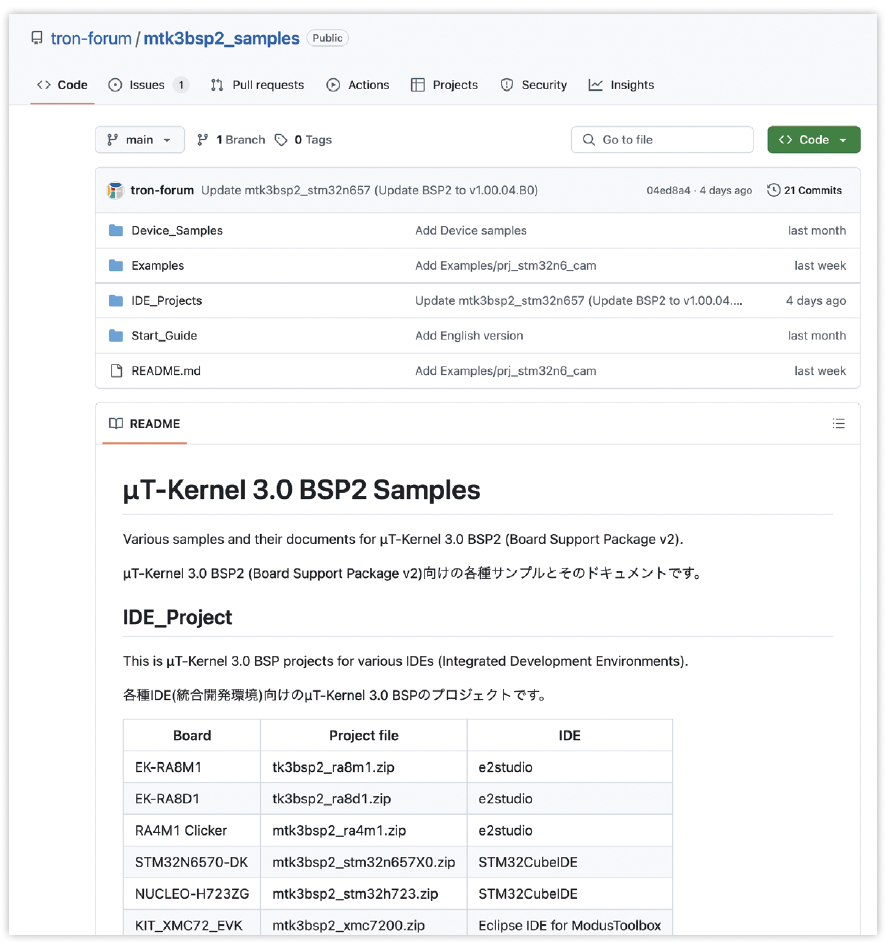Click the 'Add English version' commit message
Image resolution: width=892 pixels, height=948 pixels.
pyautogui.click(x=469, y=336)
